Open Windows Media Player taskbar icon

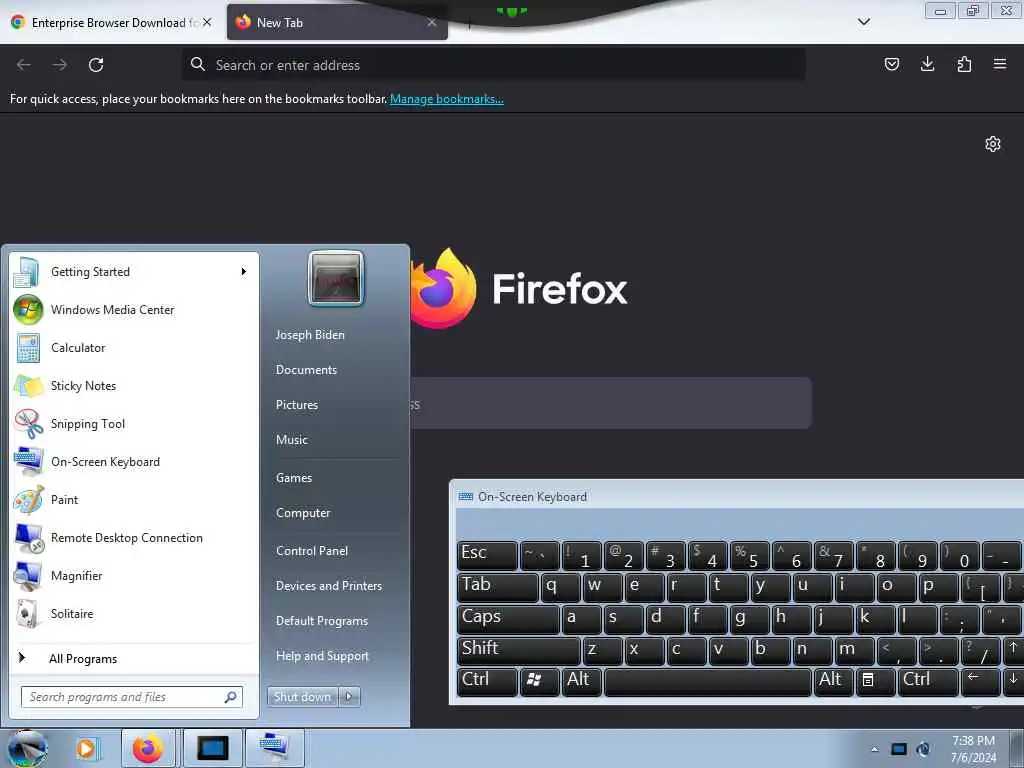pos(86,748)
